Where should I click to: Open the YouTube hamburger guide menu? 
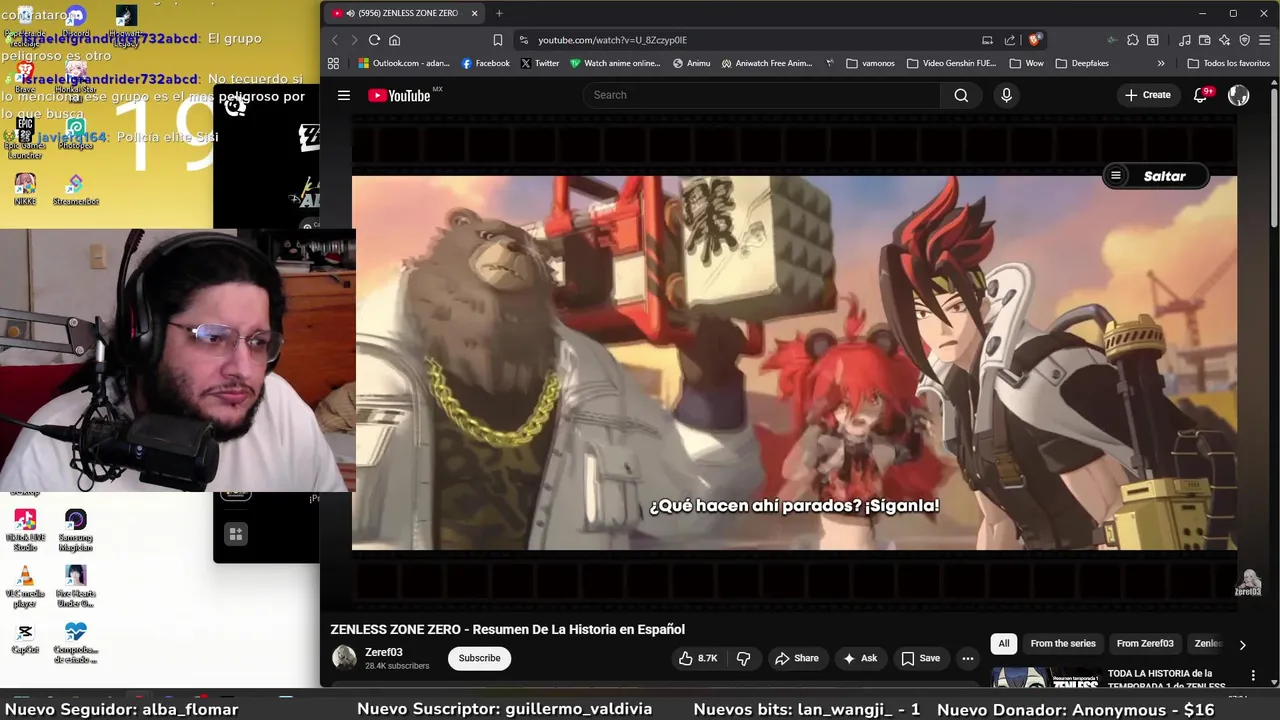pyautogui.click(x=343, y=95)
